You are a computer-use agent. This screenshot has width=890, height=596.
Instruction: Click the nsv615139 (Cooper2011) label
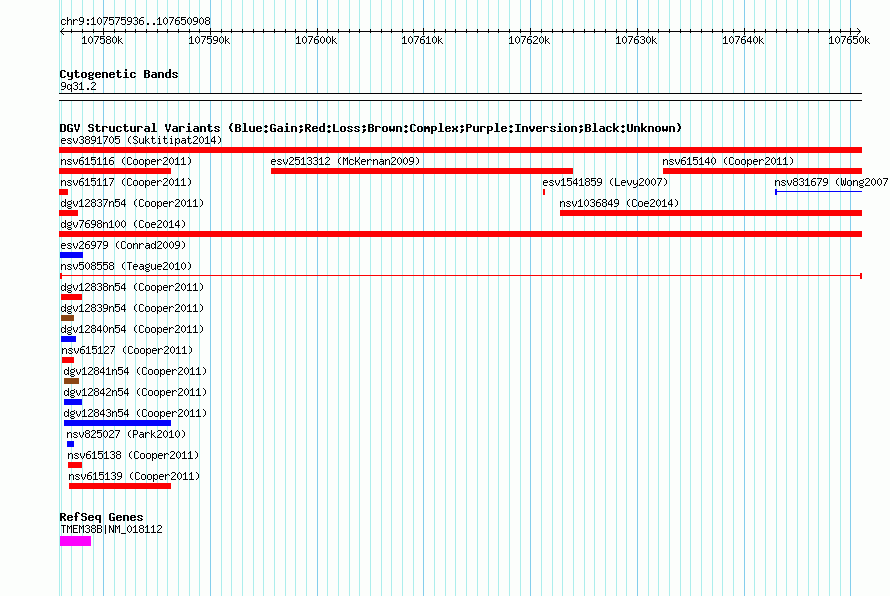(x=135, y=476)
